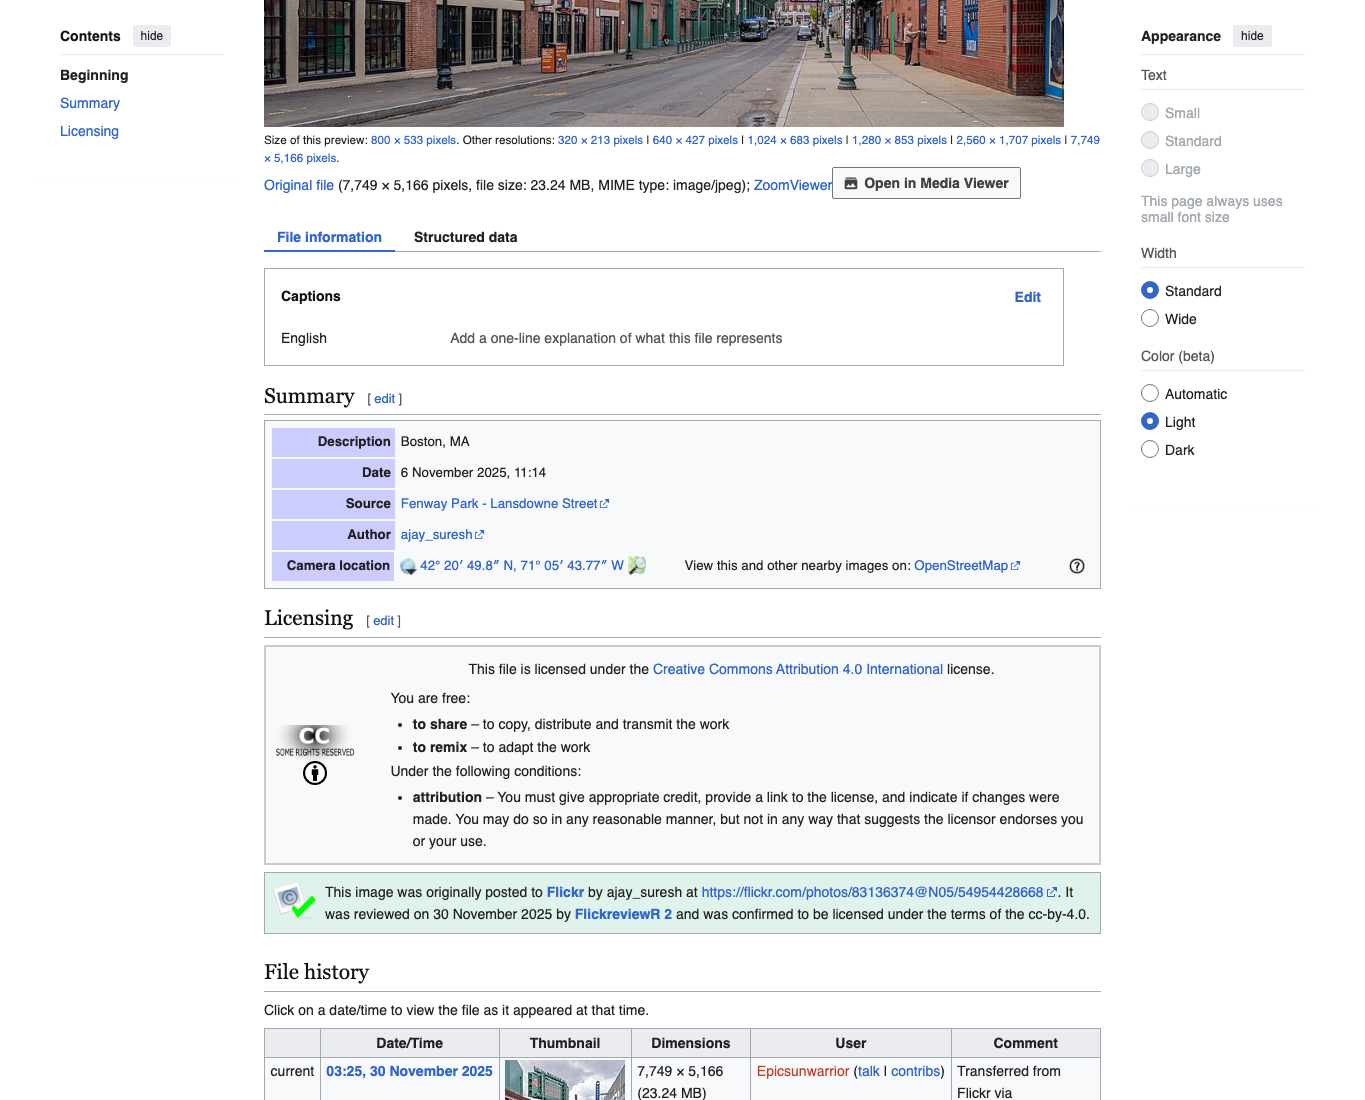This screenshot has width=1365, height=1100.
Task: Open the file history thumbnail image
Action: coord(565,1080)
